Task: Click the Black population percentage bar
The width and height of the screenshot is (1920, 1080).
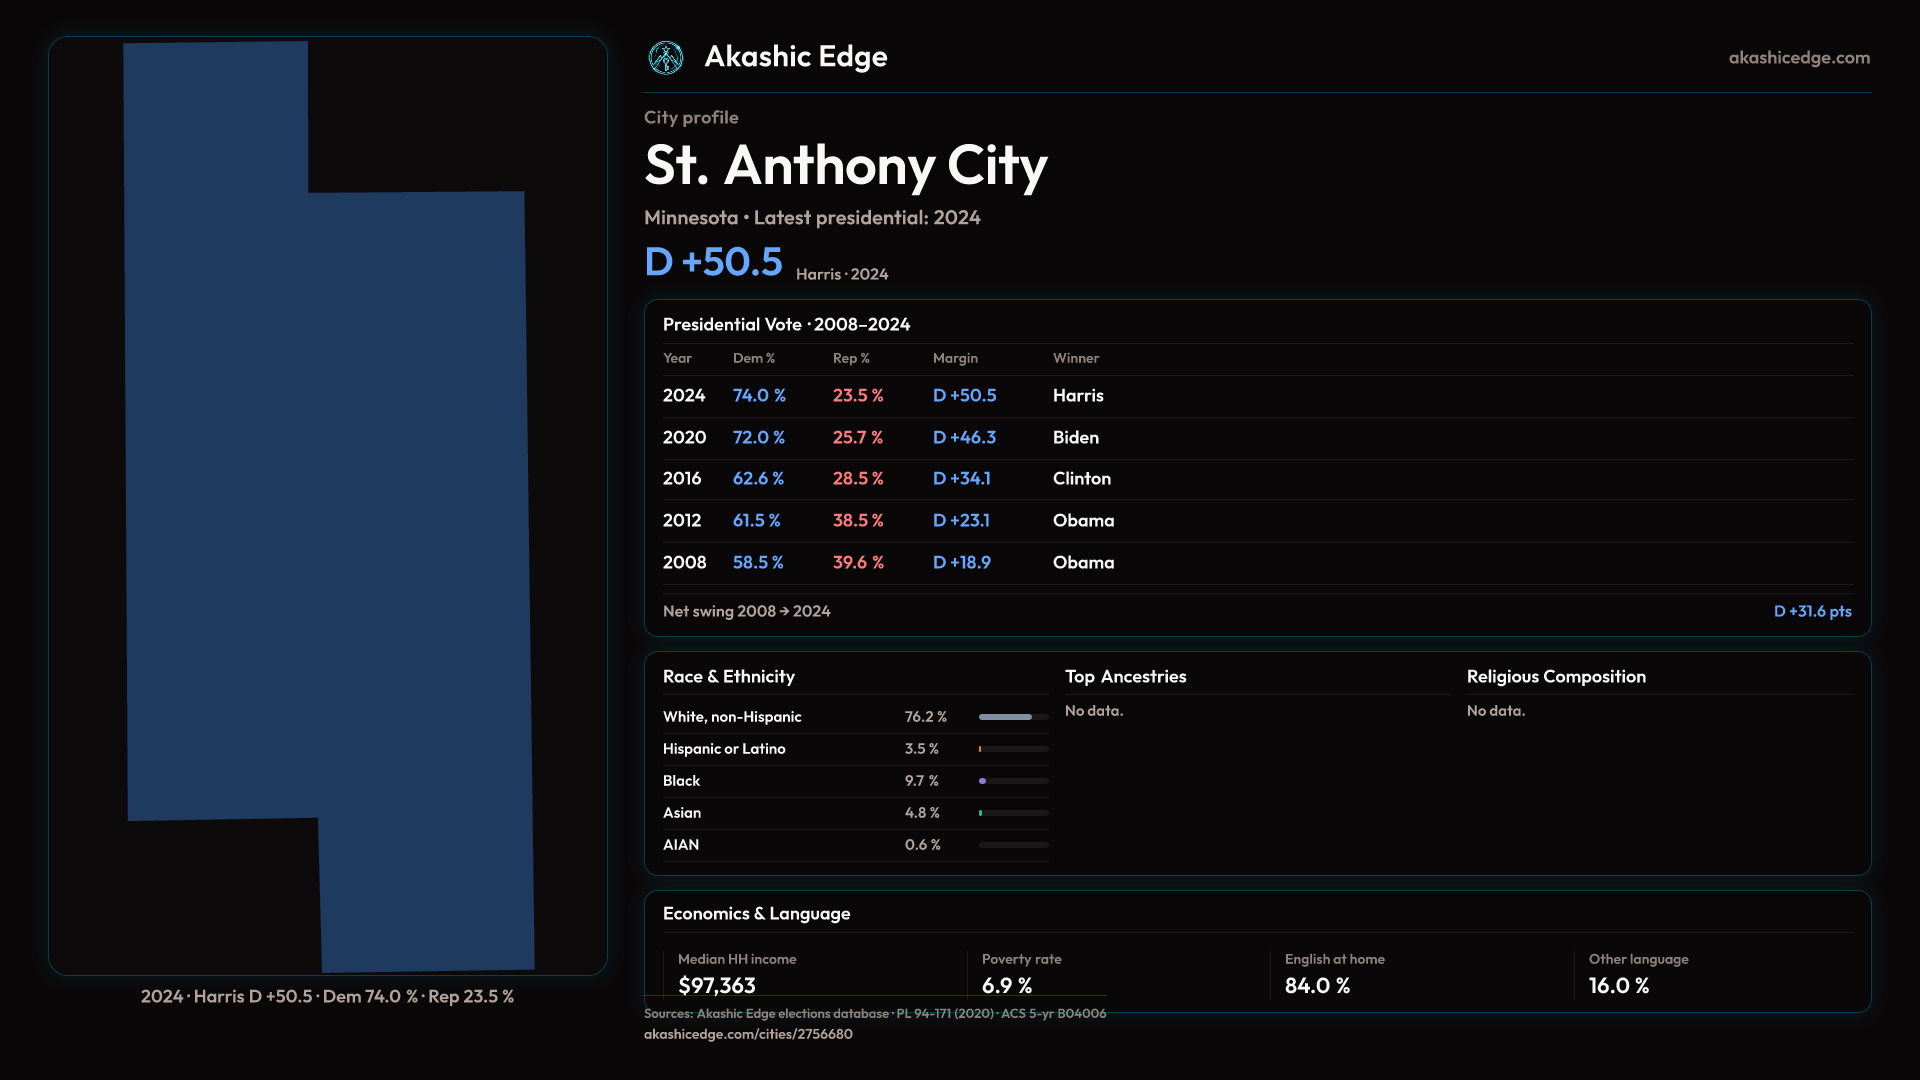Action: 1012,781
